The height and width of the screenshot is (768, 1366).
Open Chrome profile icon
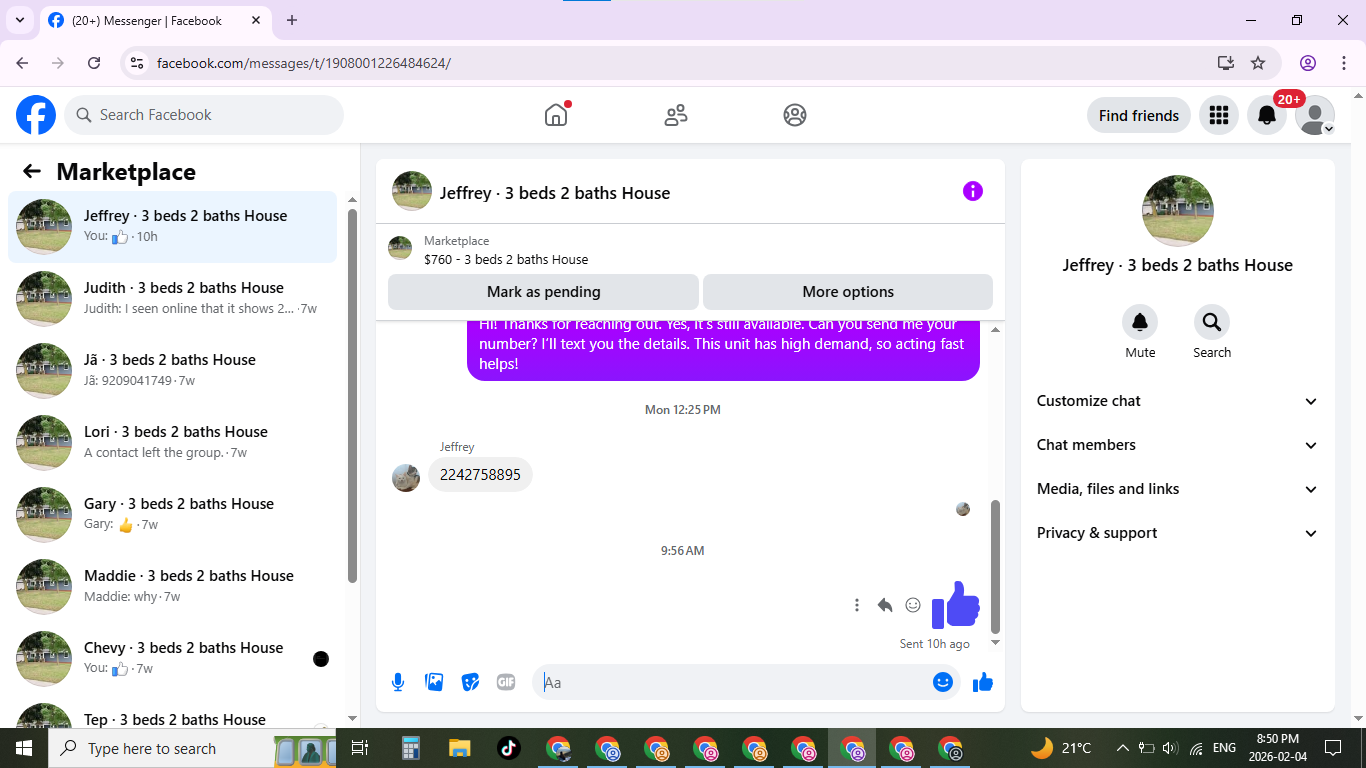(1308, 63)
